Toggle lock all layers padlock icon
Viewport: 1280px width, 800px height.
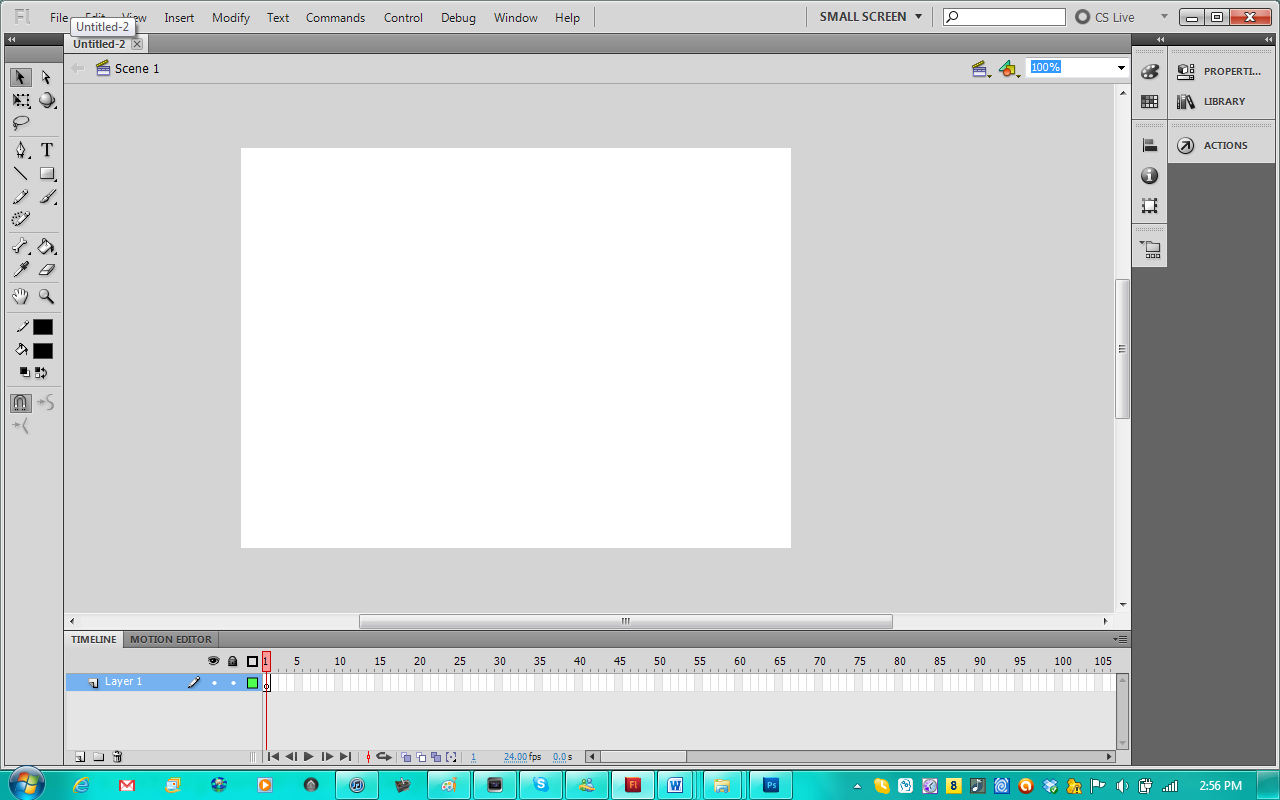[x=232, y=661]
